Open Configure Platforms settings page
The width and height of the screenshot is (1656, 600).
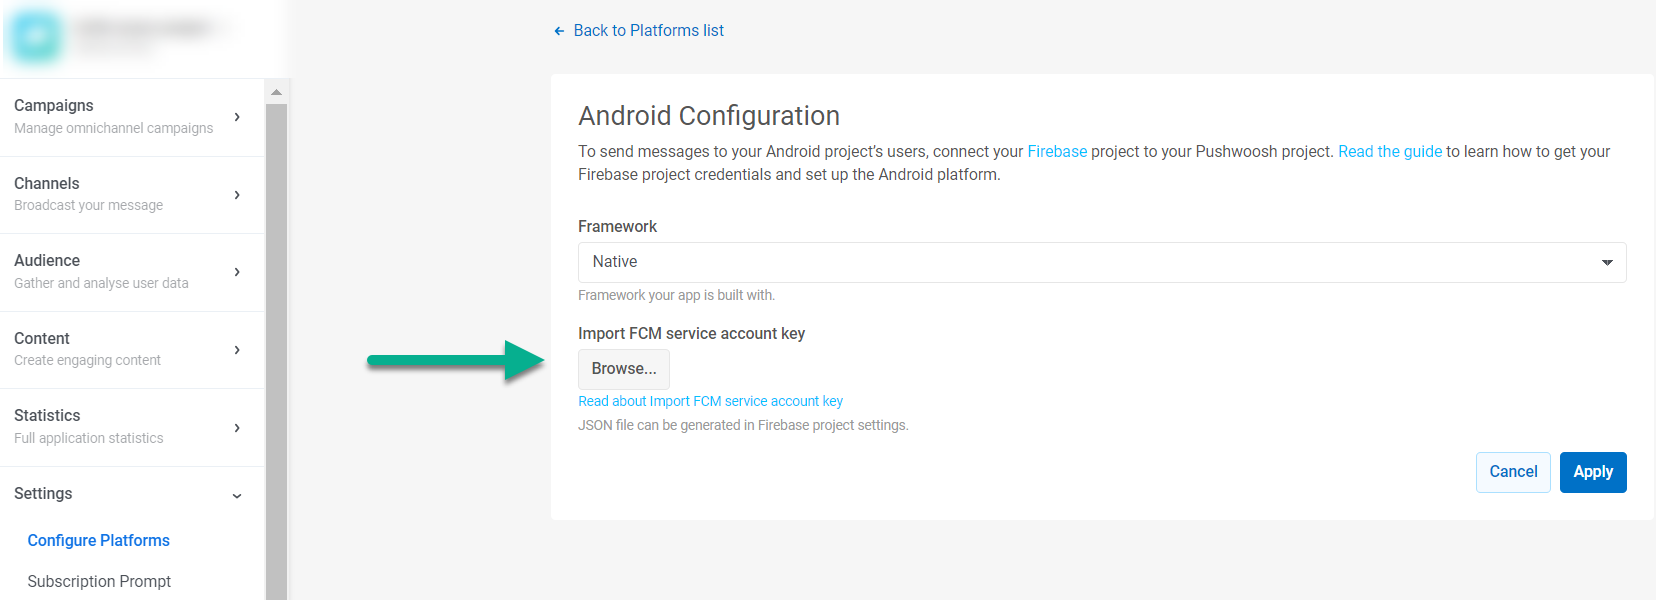pos(98,540)
